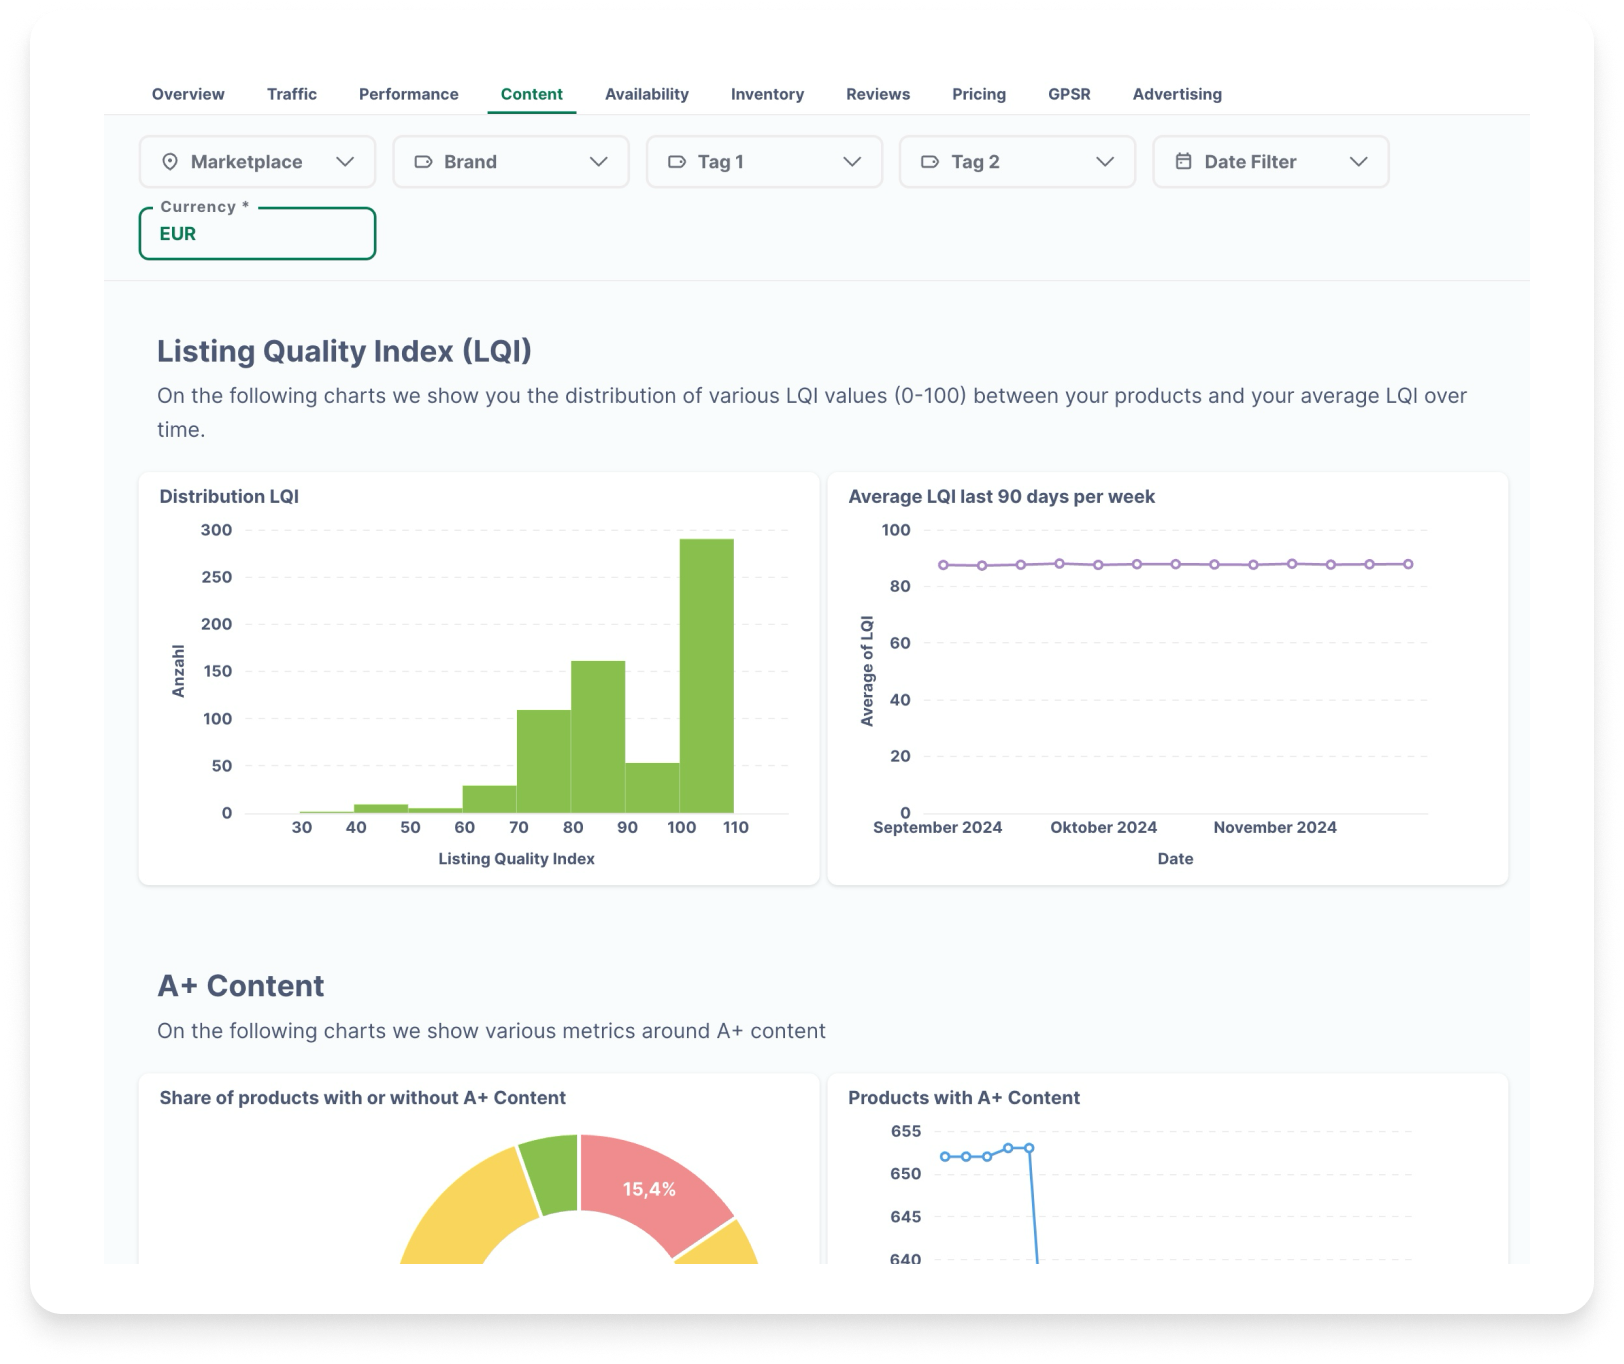Click the tallest histogram bar at 100-110
This screenshot has height=1364, width=1624.
(706, 676)
